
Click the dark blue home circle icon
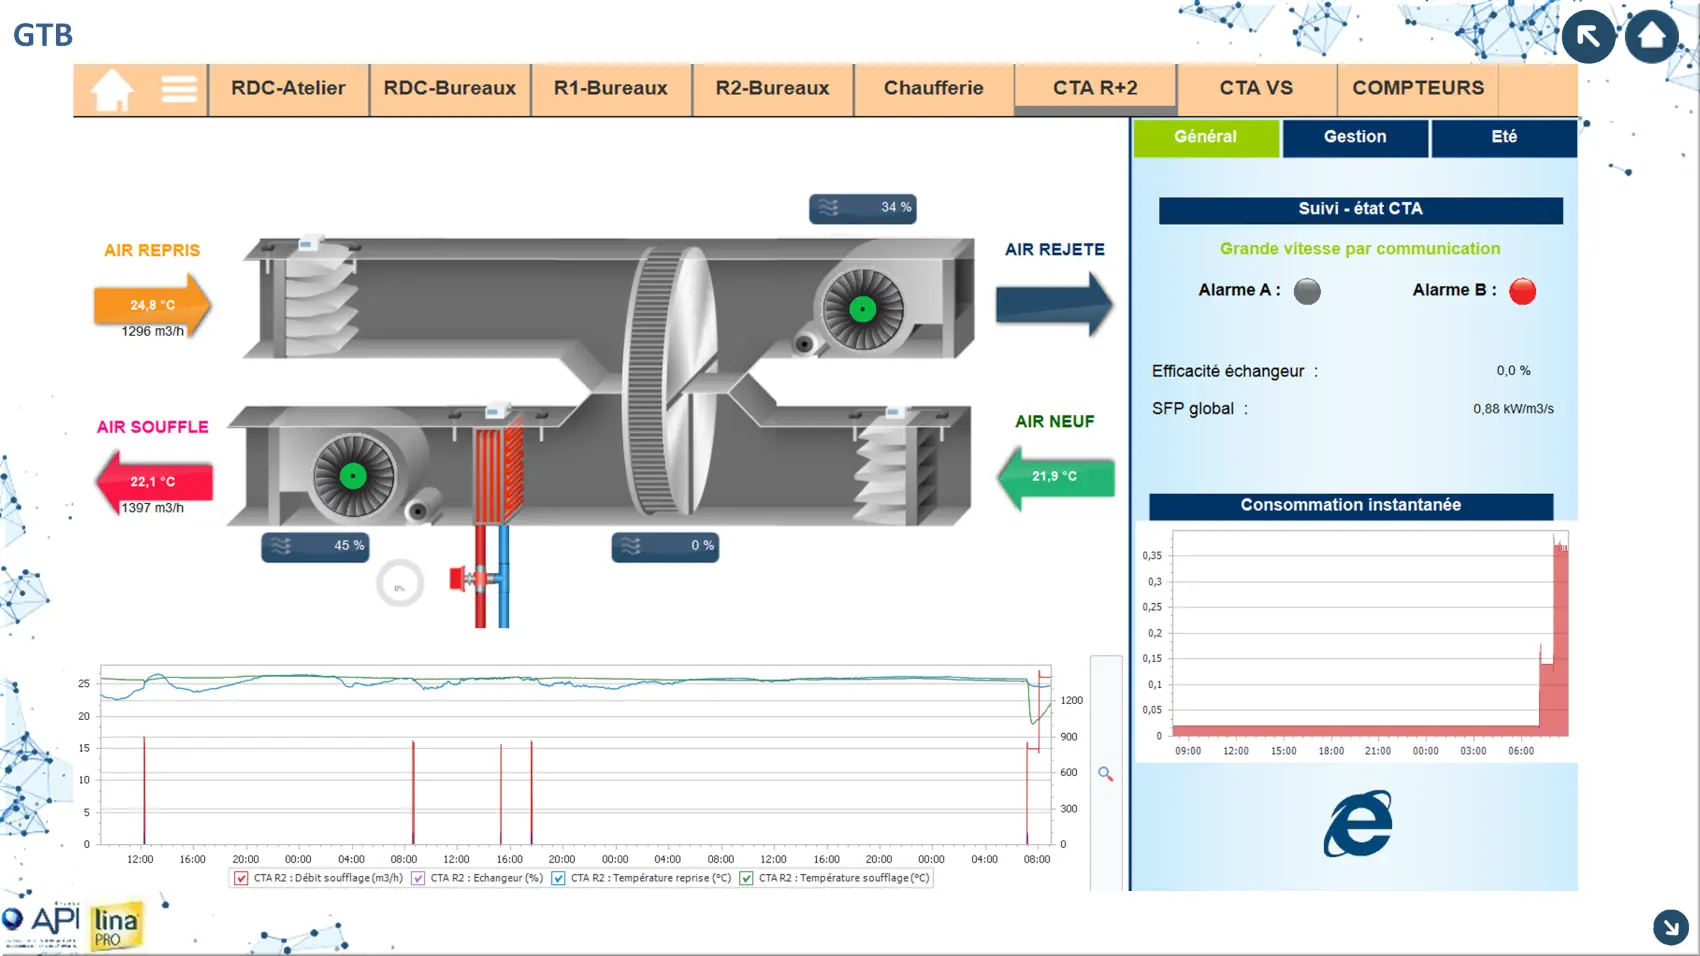pos(1651,37)
